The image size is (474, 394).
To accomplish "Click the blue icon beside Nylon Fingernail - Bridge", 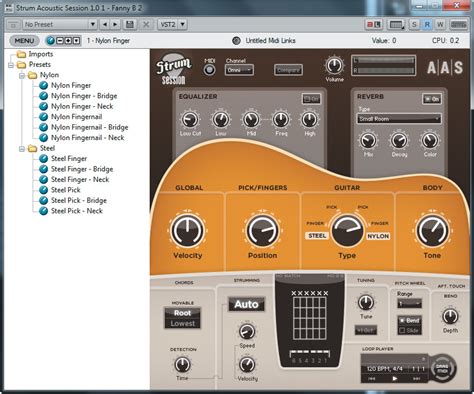I will tap(44, 127).
